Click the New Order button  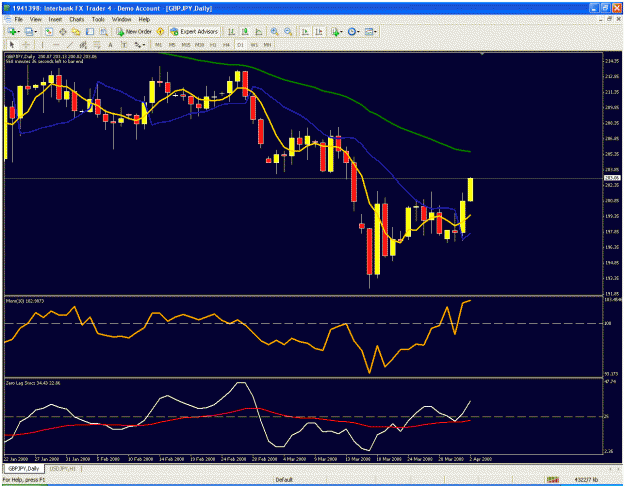(x=134, y=31)
